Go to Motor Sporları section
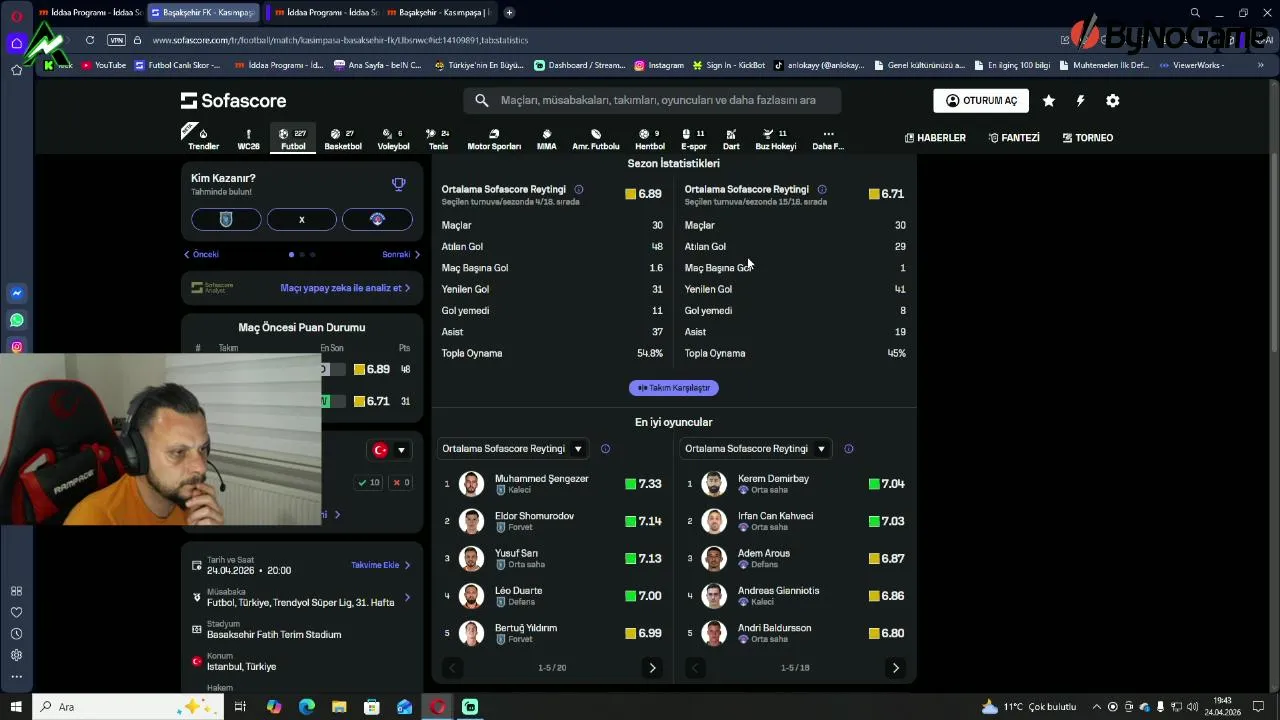Image resolution: width=1280 pixels, height=720 pixels. [494, 139]
